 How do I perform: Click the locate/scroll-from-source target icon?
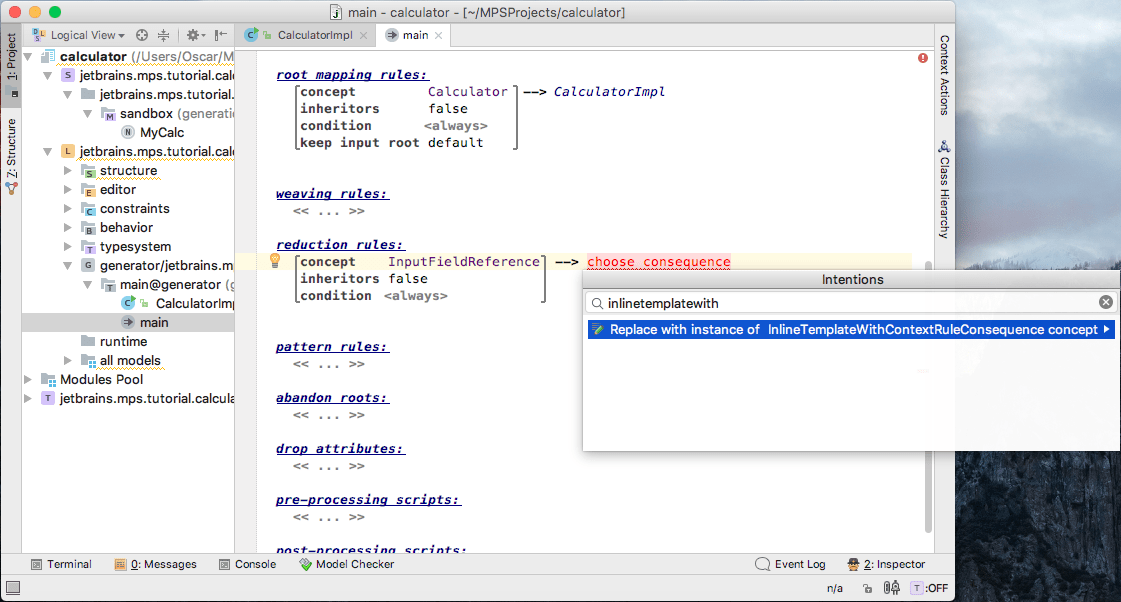pyautogui.click(x=142, y=35)
